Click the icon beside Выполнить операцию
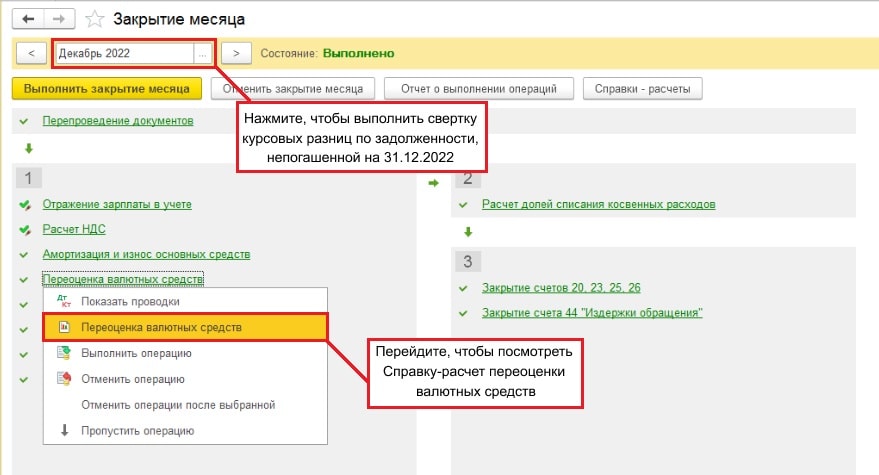 [x=64, y=353]
